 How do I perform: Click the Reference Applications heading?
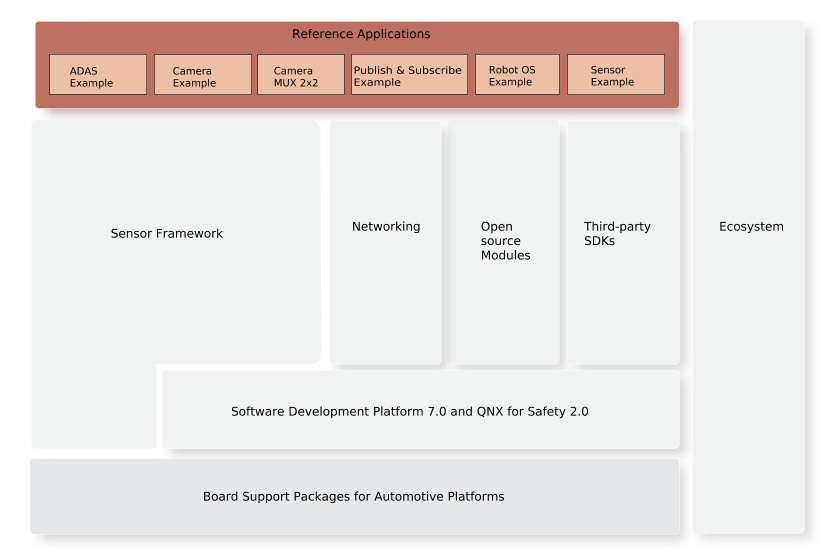tap(361, 34)
